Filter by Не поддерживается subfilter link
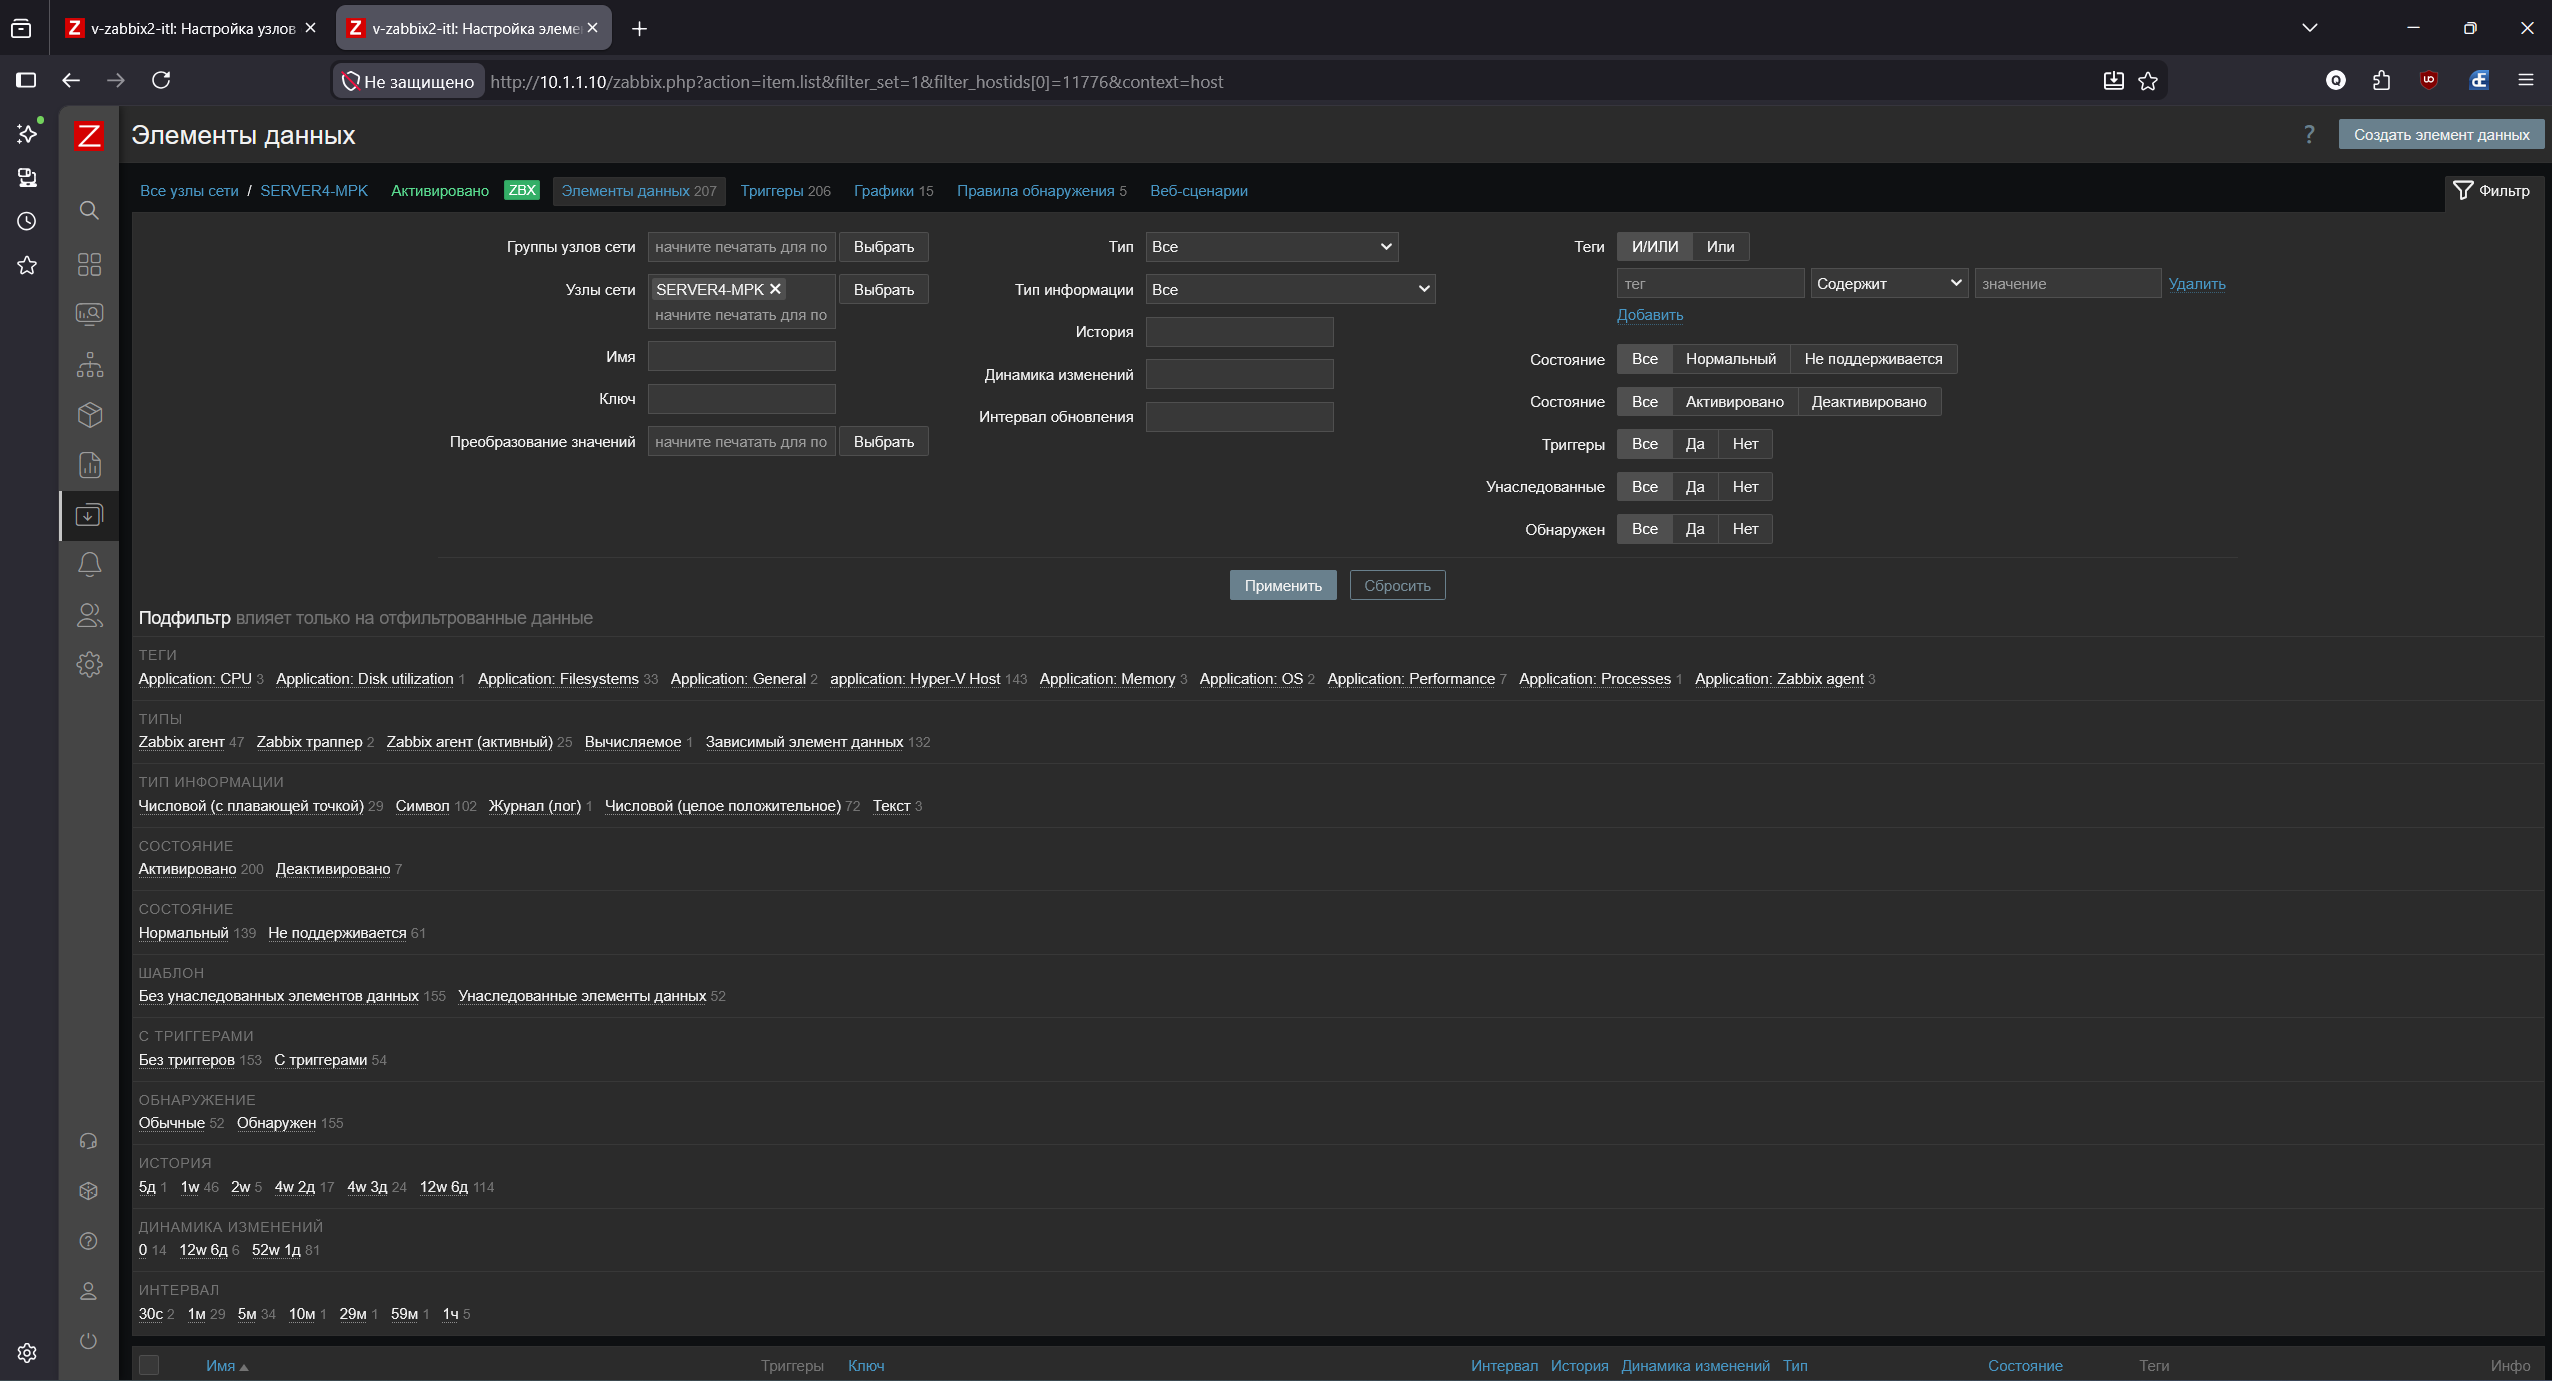Screen dimensions: 2552x1381 [337, 933]
